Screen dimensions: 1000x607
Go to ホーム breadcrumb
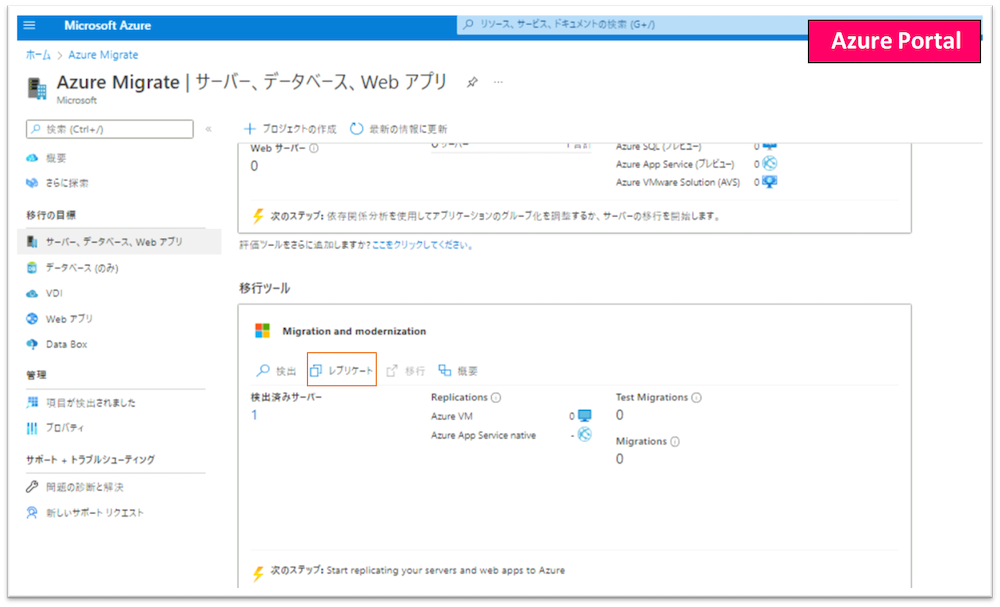click(38, 55)
